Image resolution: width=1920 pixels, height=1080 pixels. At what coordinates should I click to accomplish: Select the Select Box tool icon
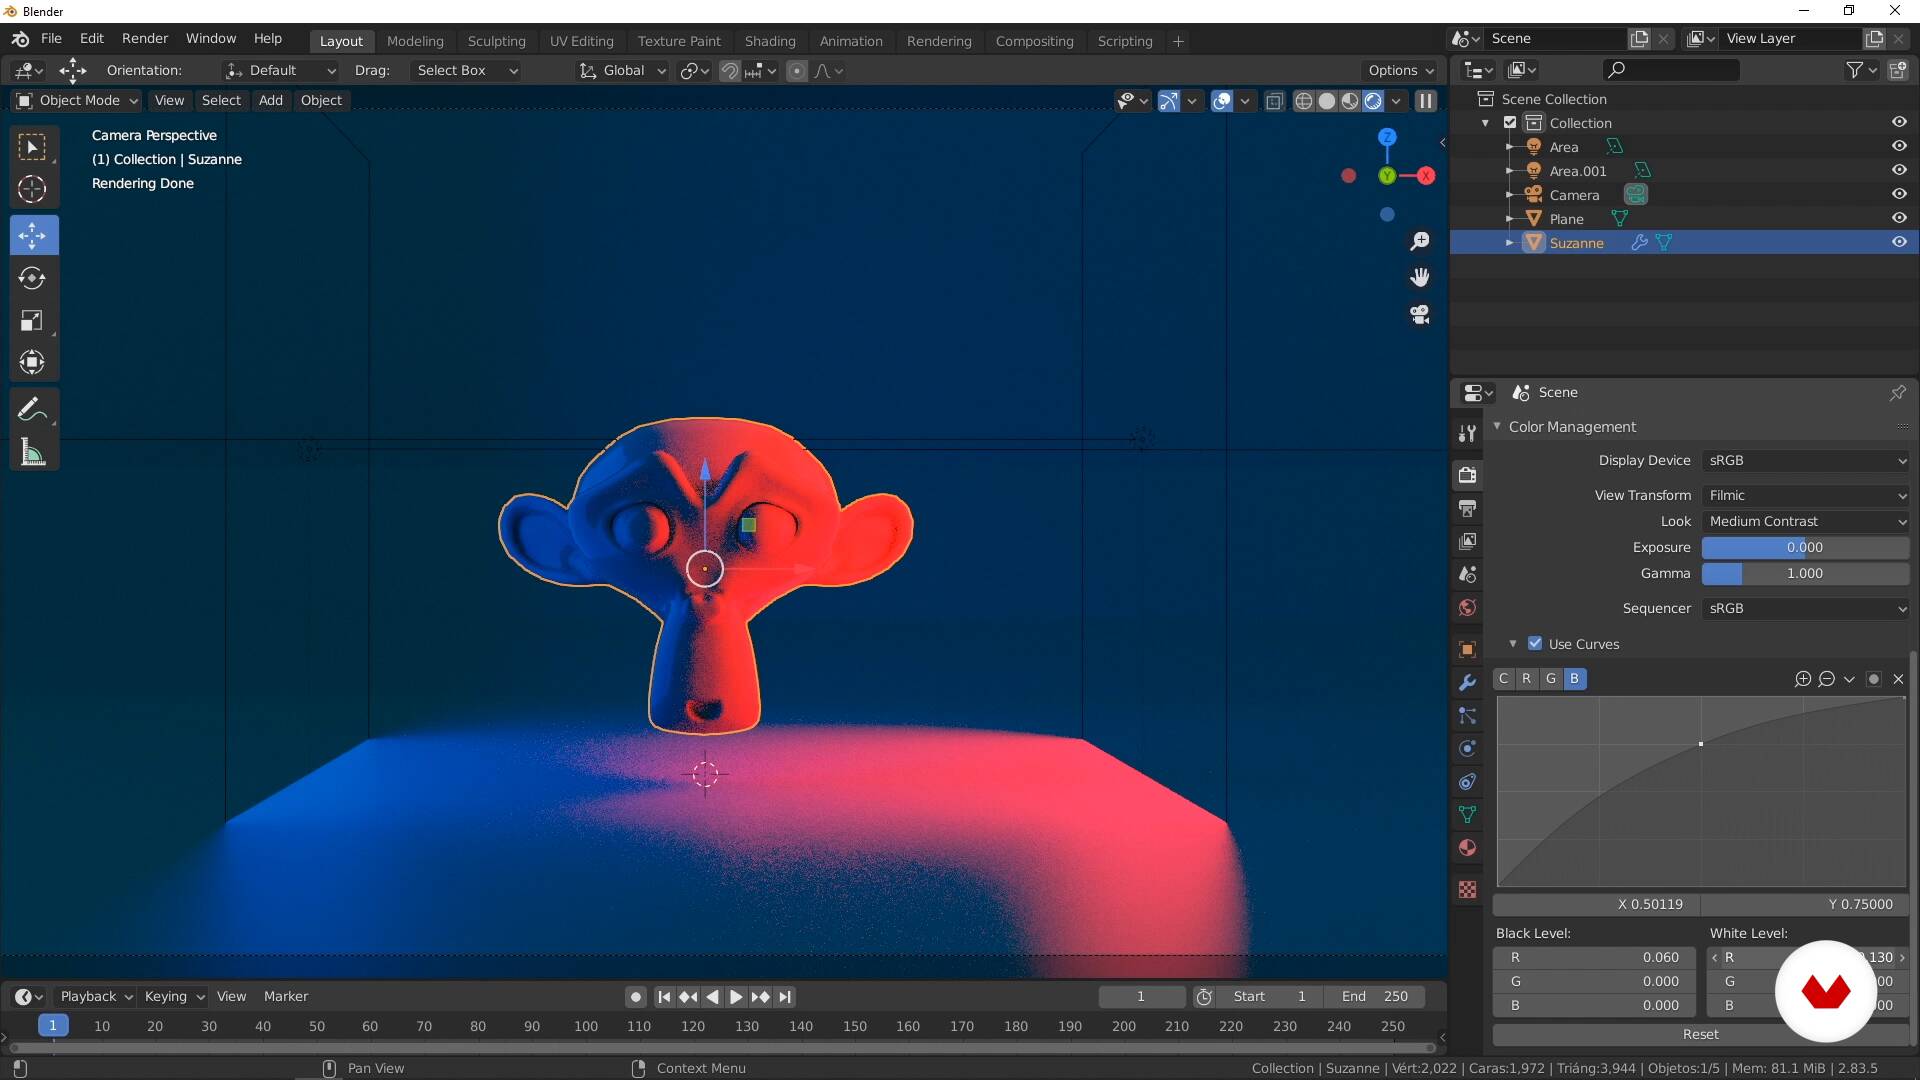point(32,147)
